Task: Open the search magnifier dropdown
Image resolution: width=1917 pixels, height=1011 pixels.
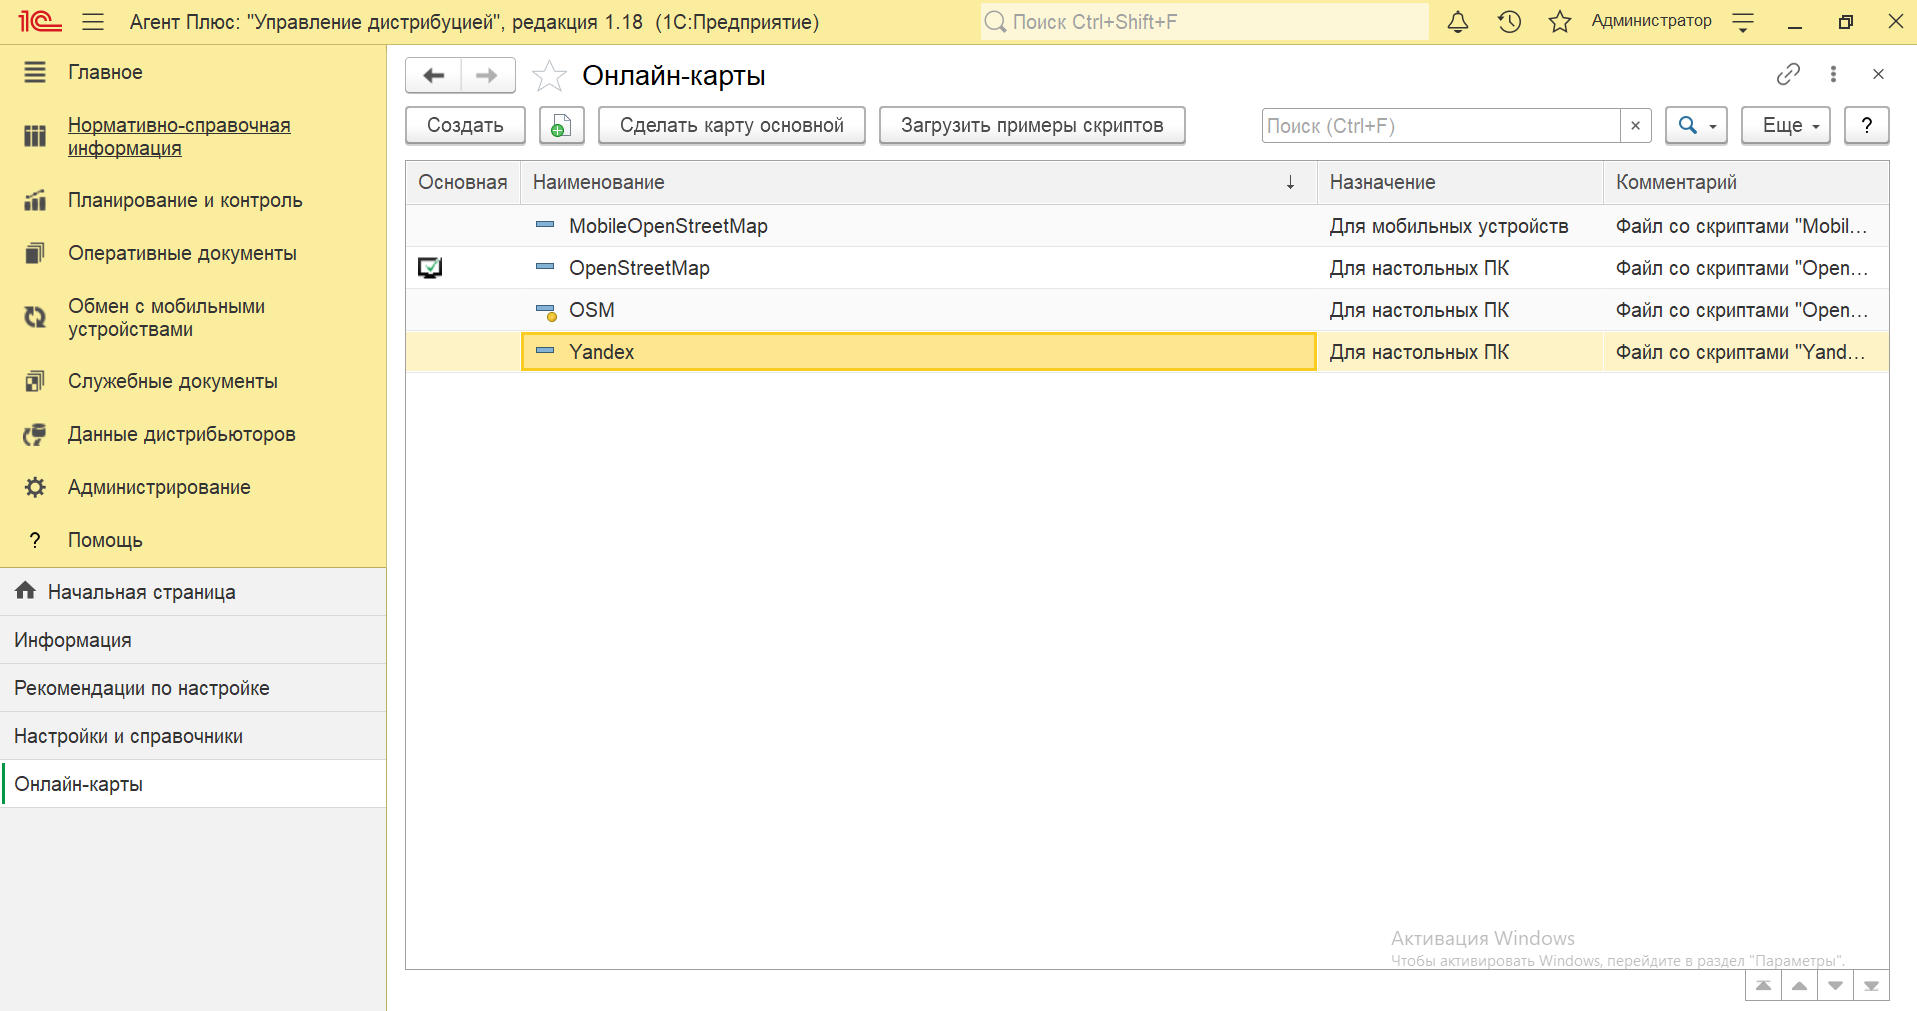Action: coord(1696,126)
